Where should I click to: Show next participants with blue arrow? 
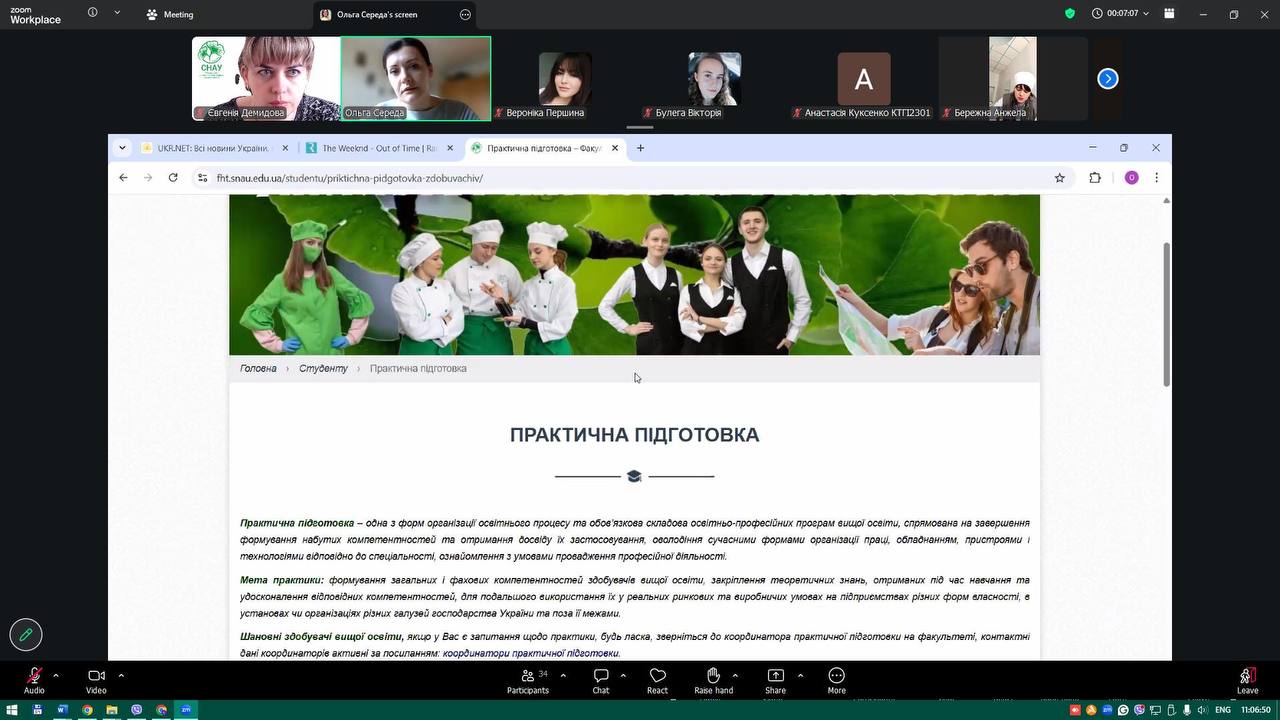(1107, 79)
